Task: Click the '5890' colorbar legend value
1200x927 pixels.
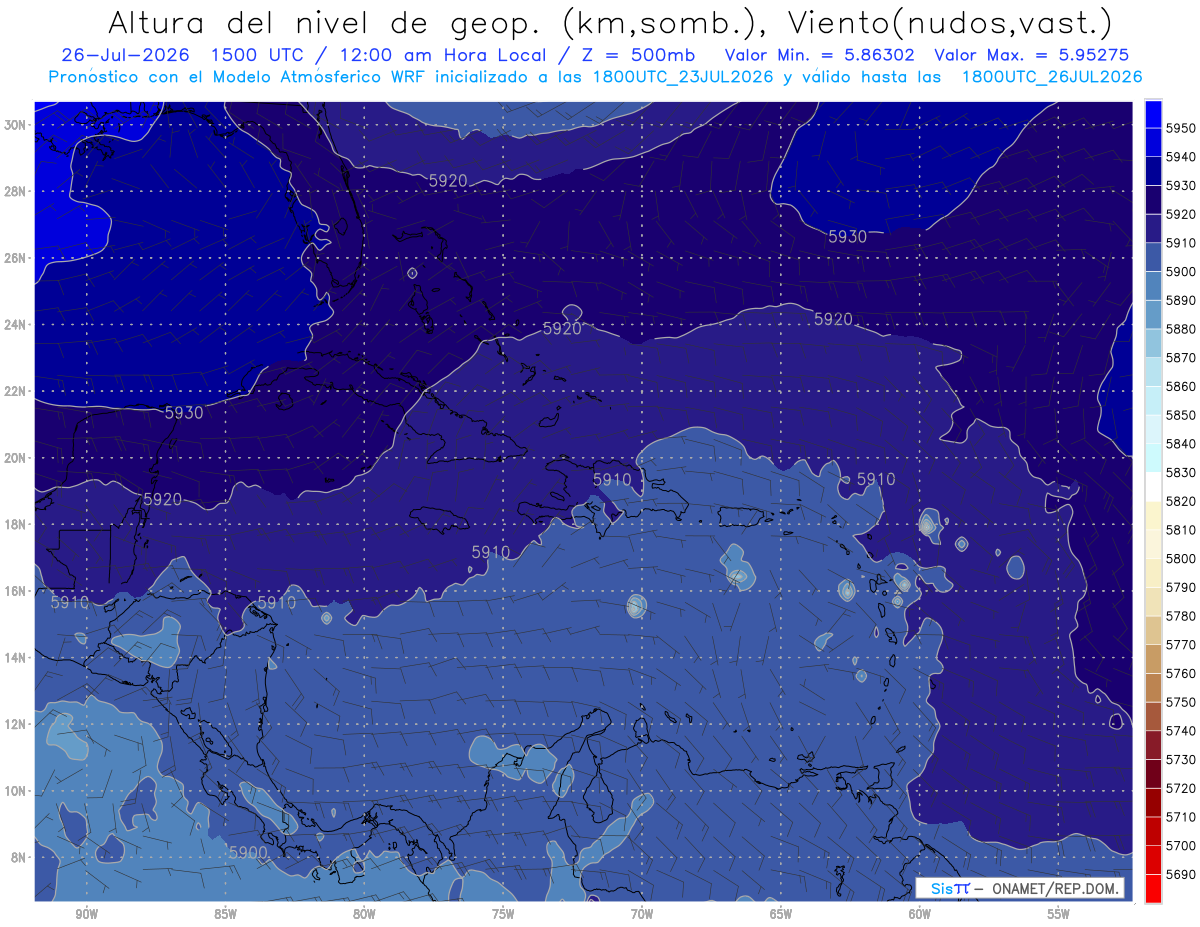Action: point(1180,300)
